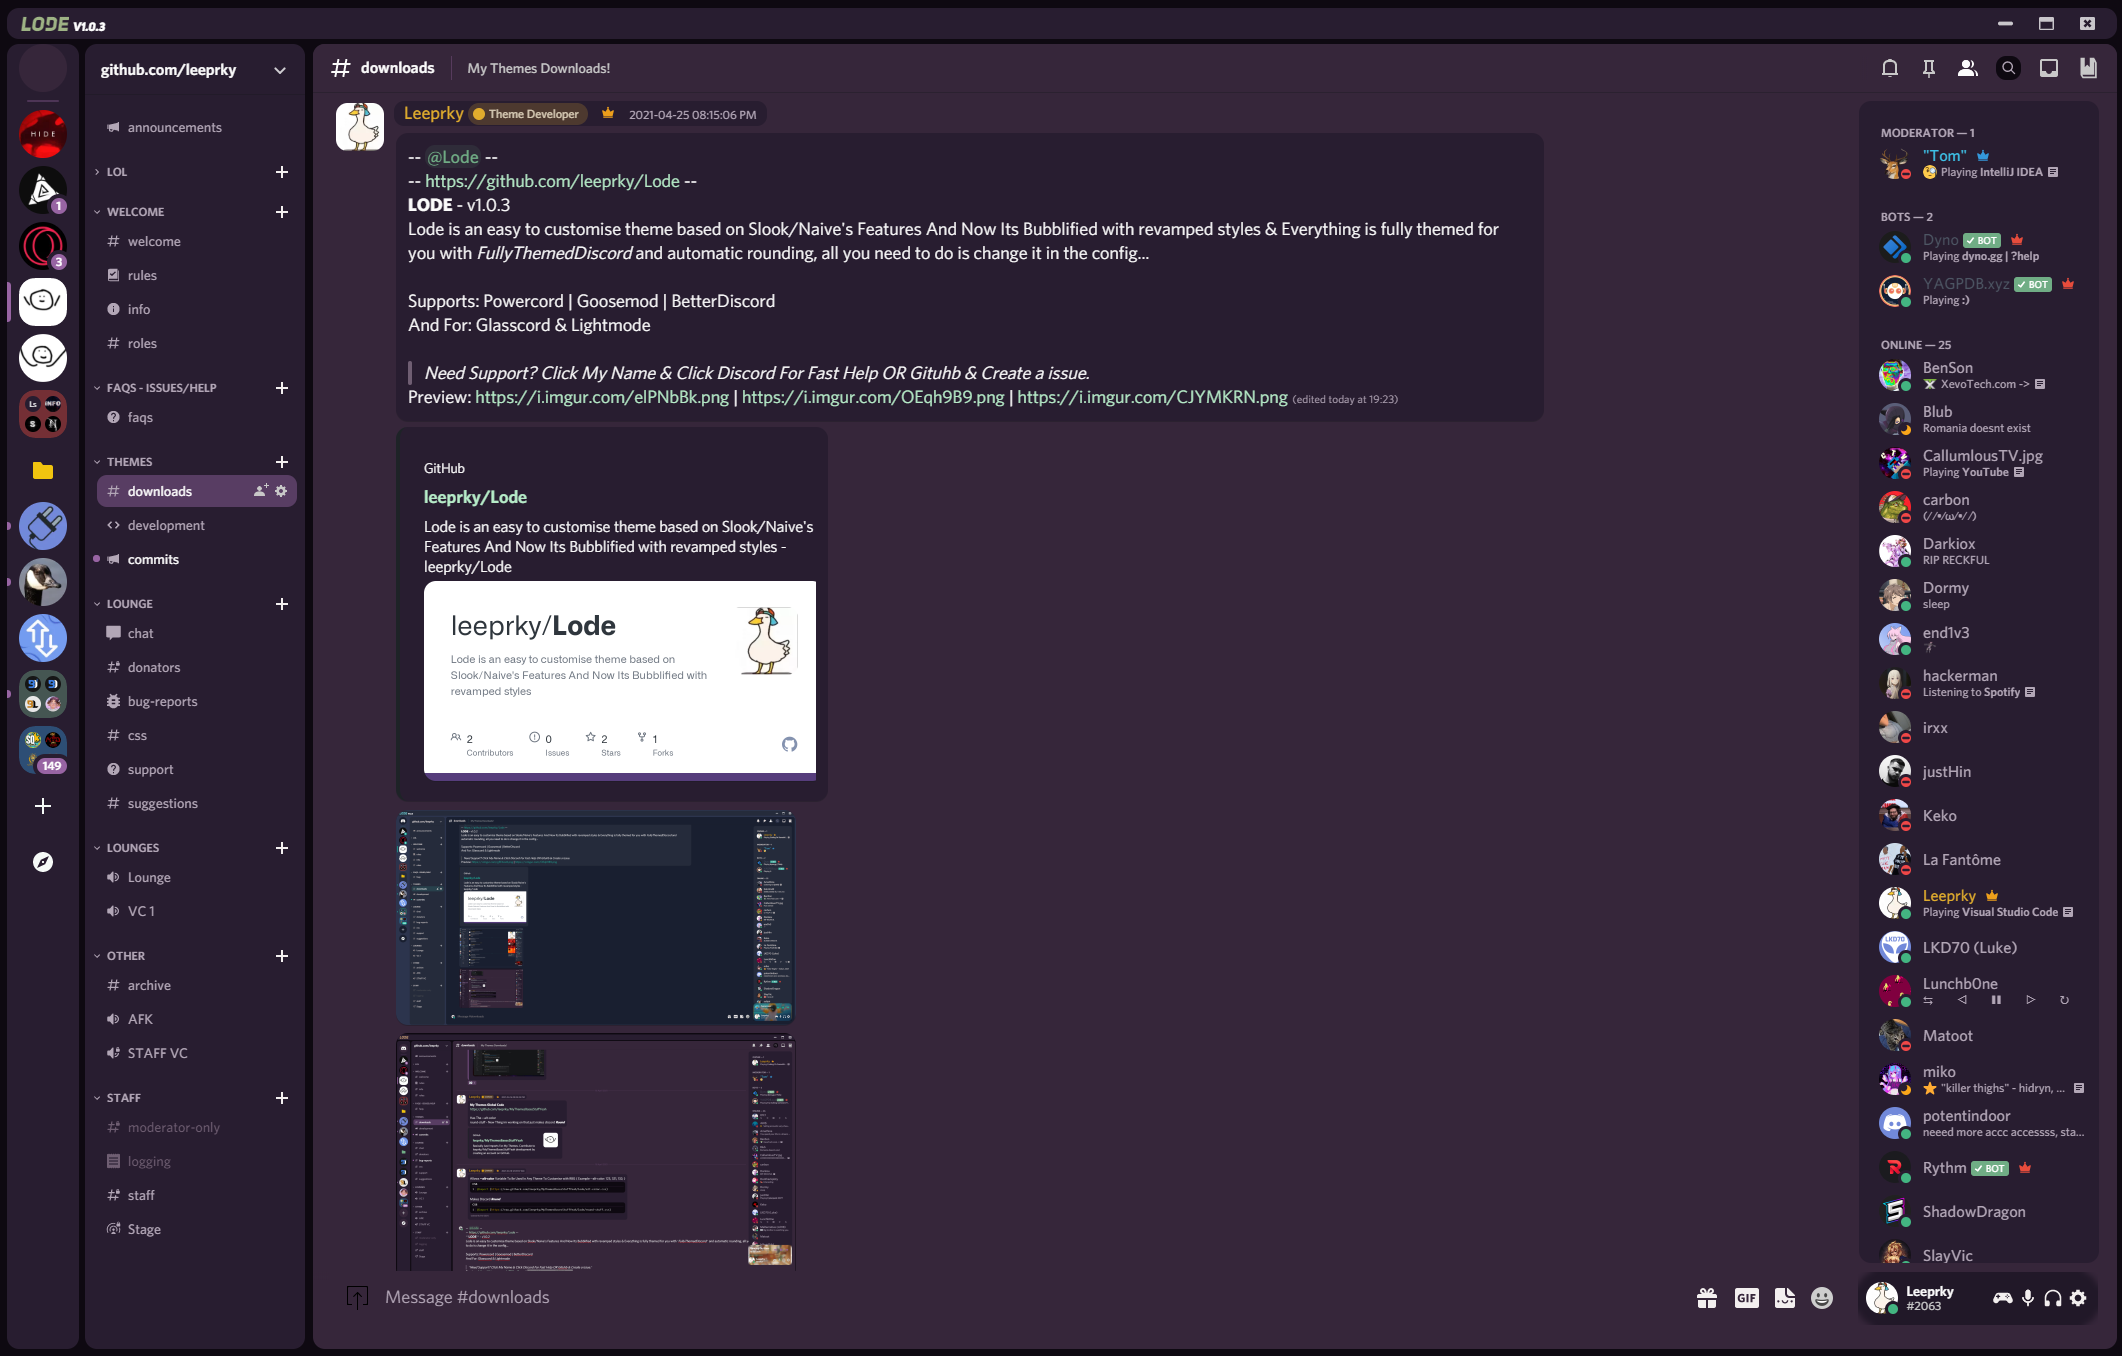Image resolution: width=2122 pixels, height=1356 pixels.
Task: Click the gift Nitro icon
Action: 1707,1298
